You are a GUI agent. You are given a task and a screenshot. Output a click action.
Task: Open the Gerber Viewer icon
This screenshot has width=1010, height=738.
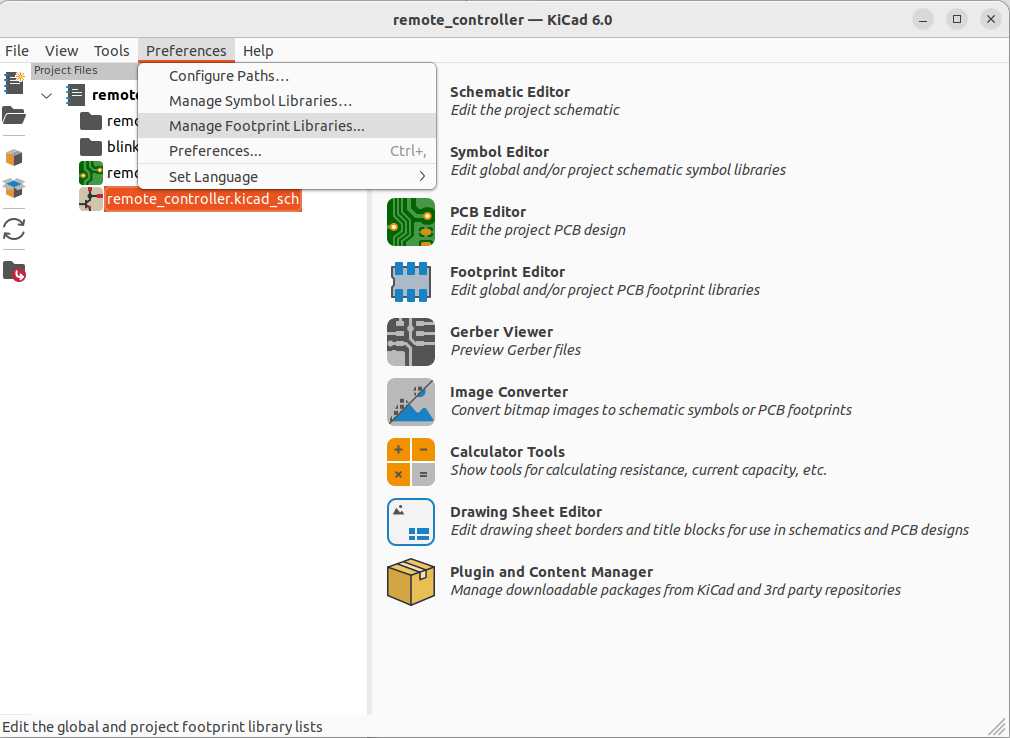pyautogui.click(x=410, y=342)
